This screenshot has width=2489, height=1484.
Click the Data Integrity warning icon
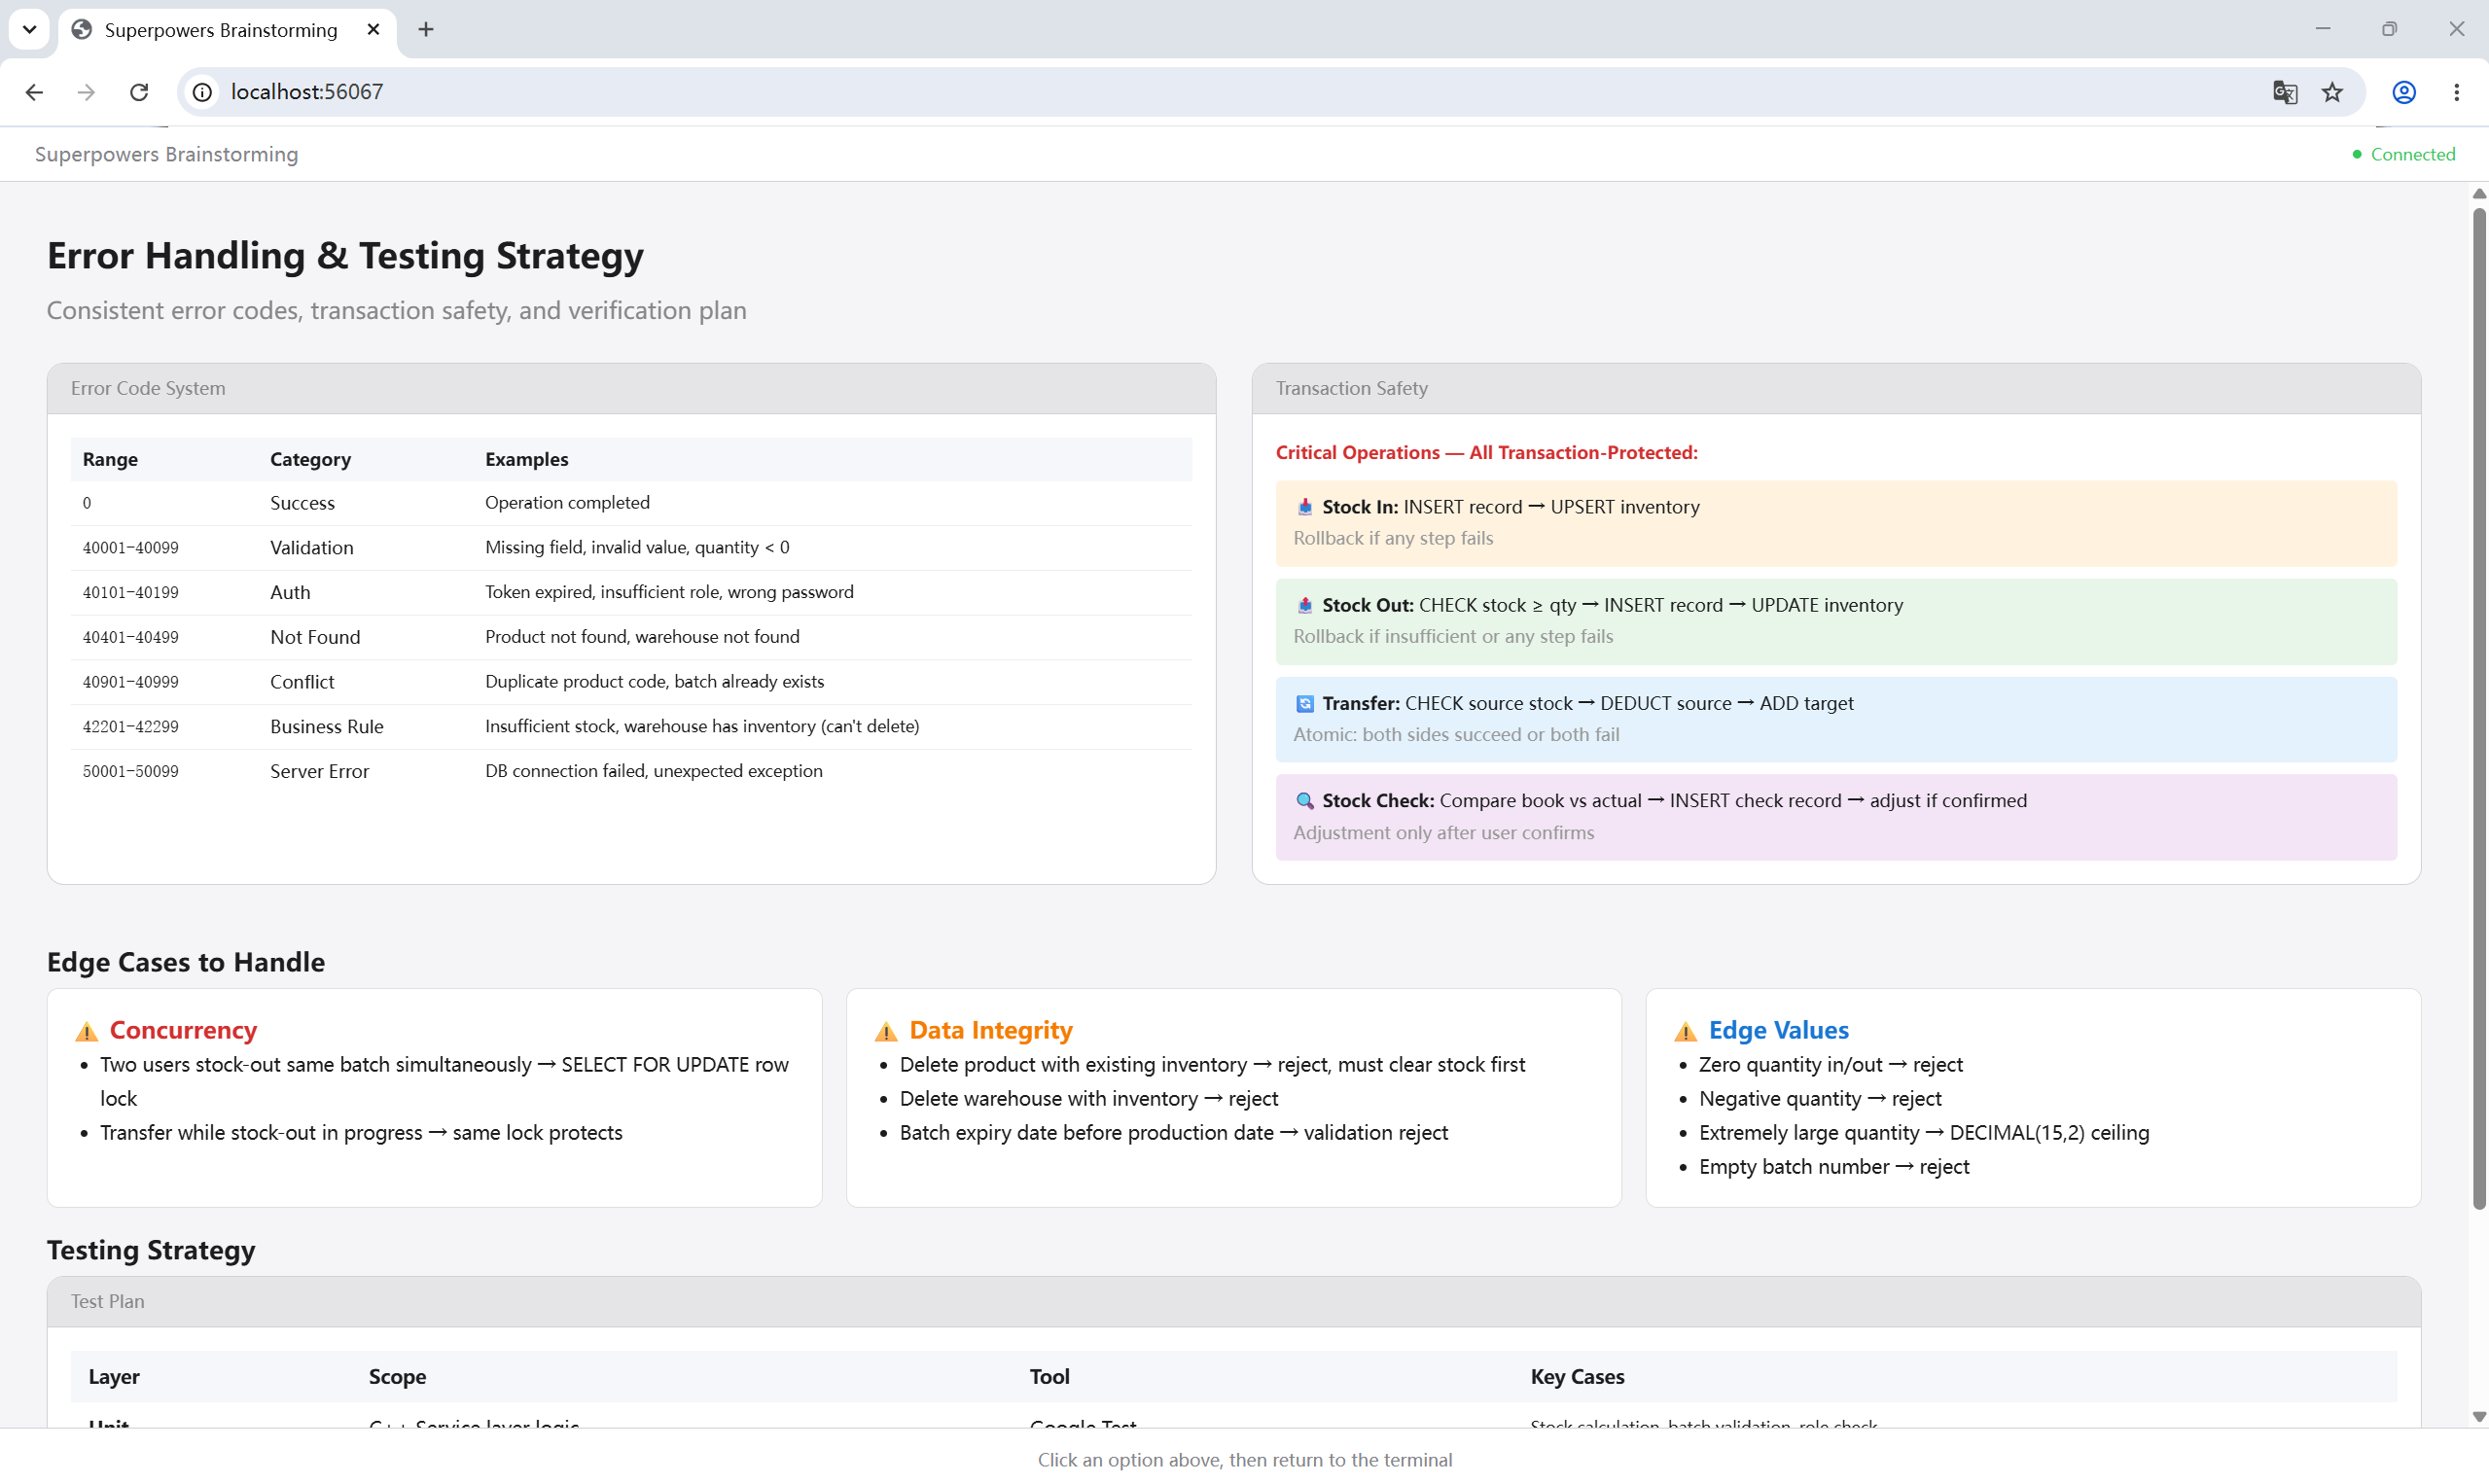[886, 1031]
